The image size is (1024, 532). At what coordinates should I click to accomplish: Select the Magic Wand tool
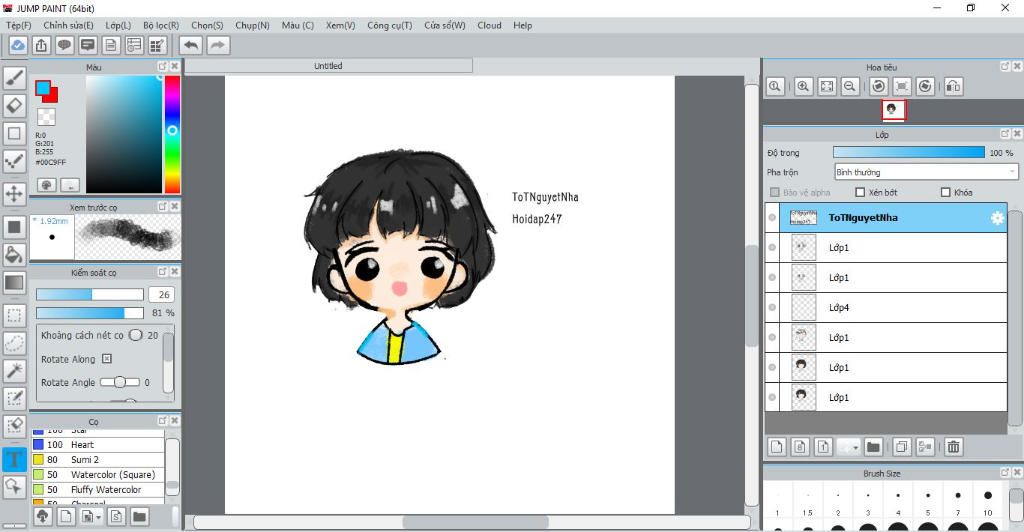14,370
